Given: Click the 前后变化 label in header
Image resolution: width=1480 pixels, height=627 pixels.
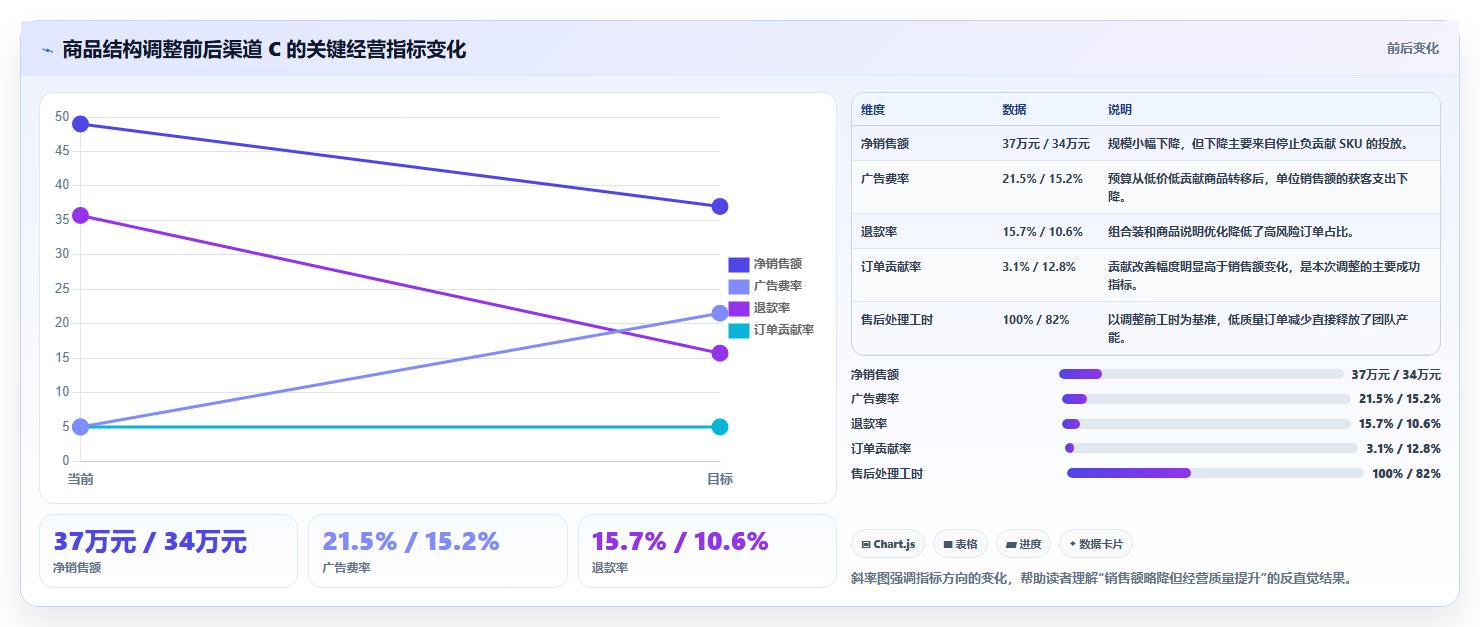Looking at the screenshot, I should [x=1412, y=48].
